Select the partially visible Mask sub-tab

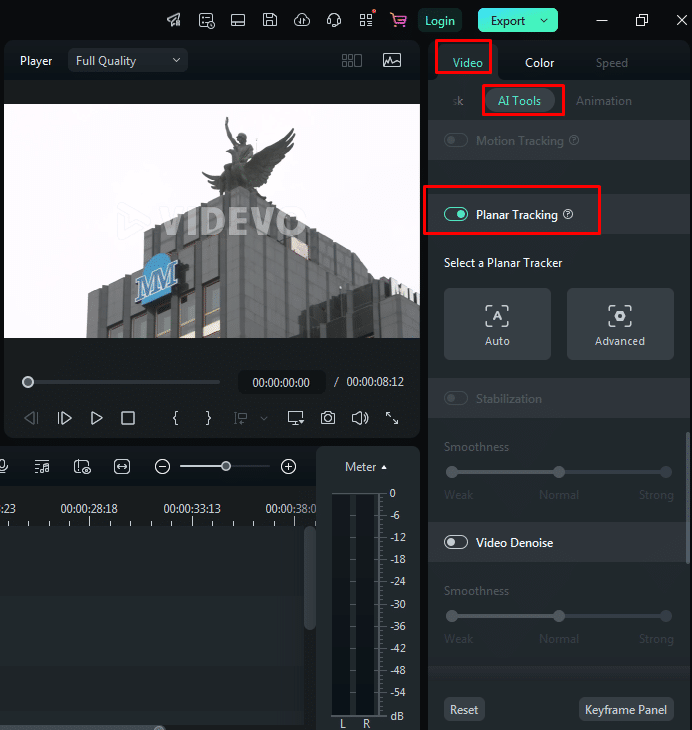click(x=457, y=101)
